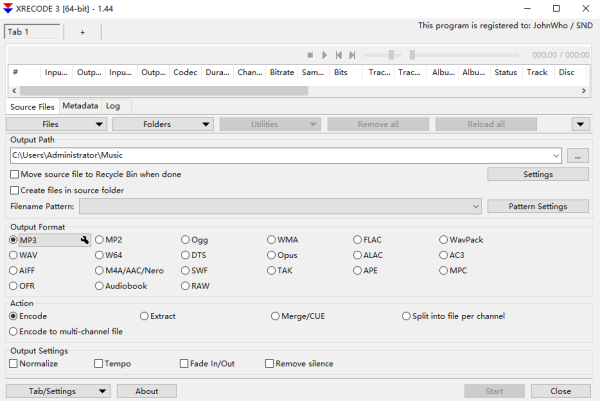The image size is (600, 401).
Task: Open the extra options arrow beside Reload all
Action: click(580, 124)
